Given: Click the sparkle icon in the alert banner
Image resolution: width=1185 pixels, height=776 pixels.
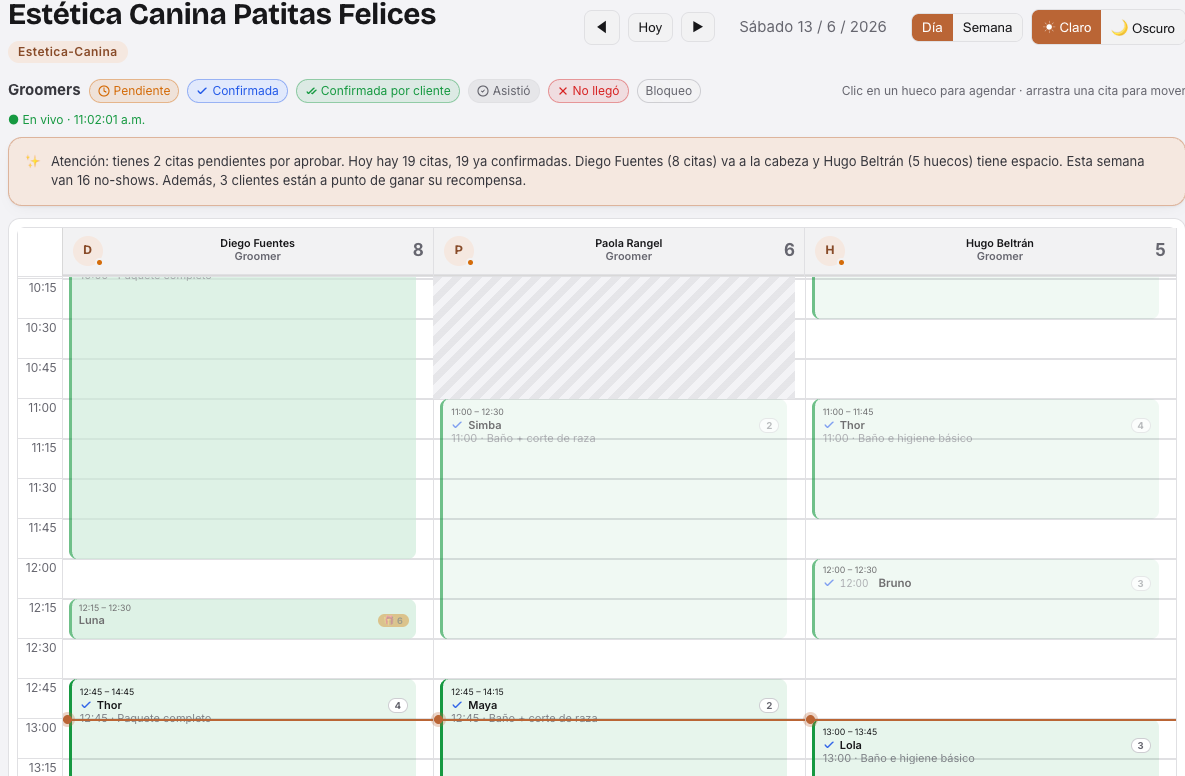Looking at the screenshot, I should tap(32, 162).
